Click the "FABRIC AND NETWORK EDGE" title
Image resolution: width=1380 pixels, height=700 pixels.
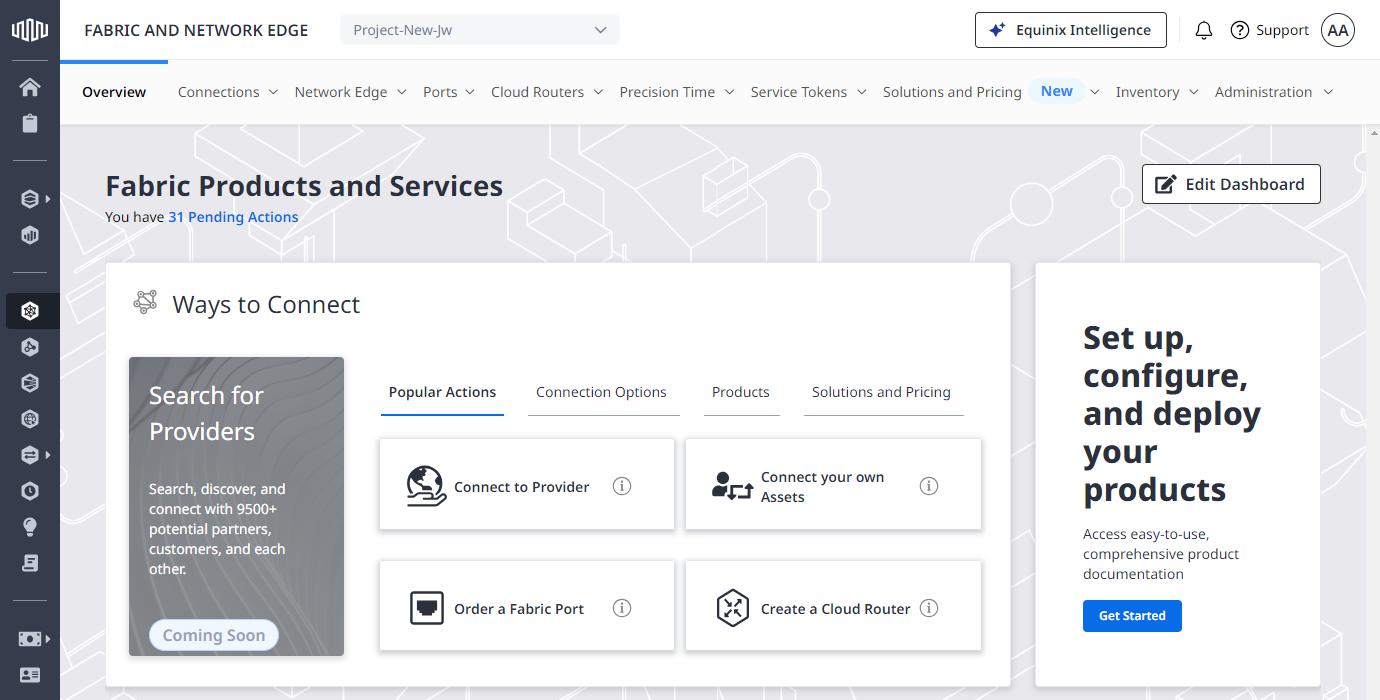(x=196, y=30)
